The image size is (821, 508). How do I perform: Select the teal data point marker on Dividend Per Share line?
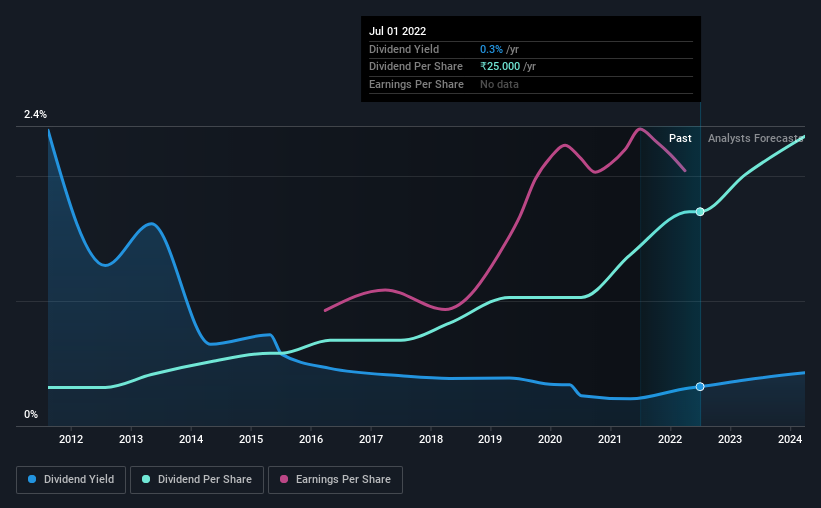(700, 212)
